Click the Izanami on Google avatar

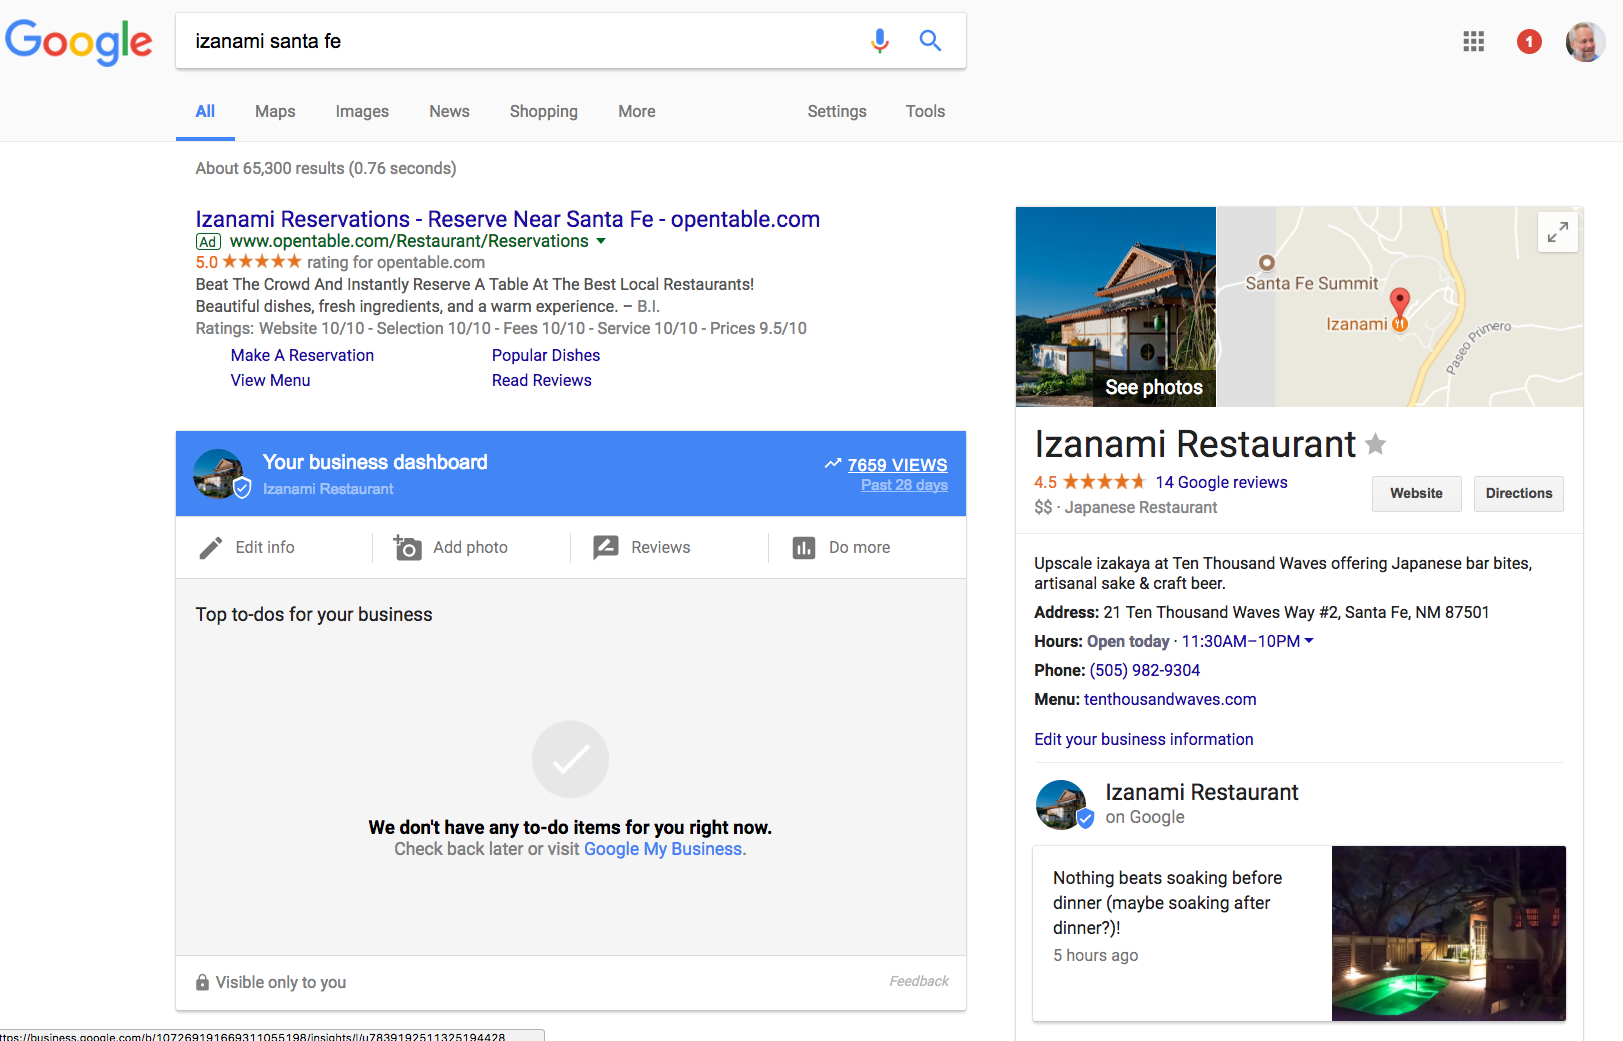point(1064,805)
